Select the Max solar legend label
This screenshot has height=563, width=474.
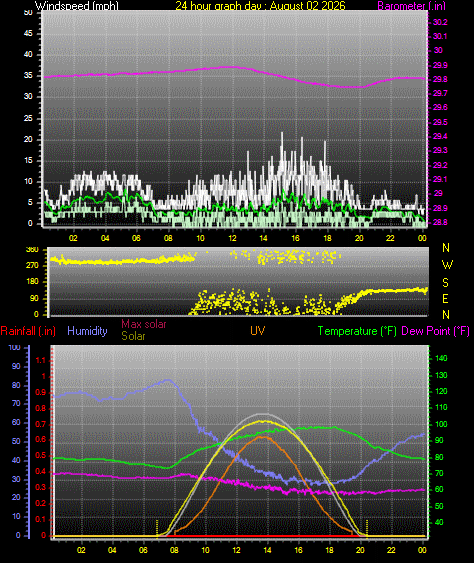(x=144, y=324)
